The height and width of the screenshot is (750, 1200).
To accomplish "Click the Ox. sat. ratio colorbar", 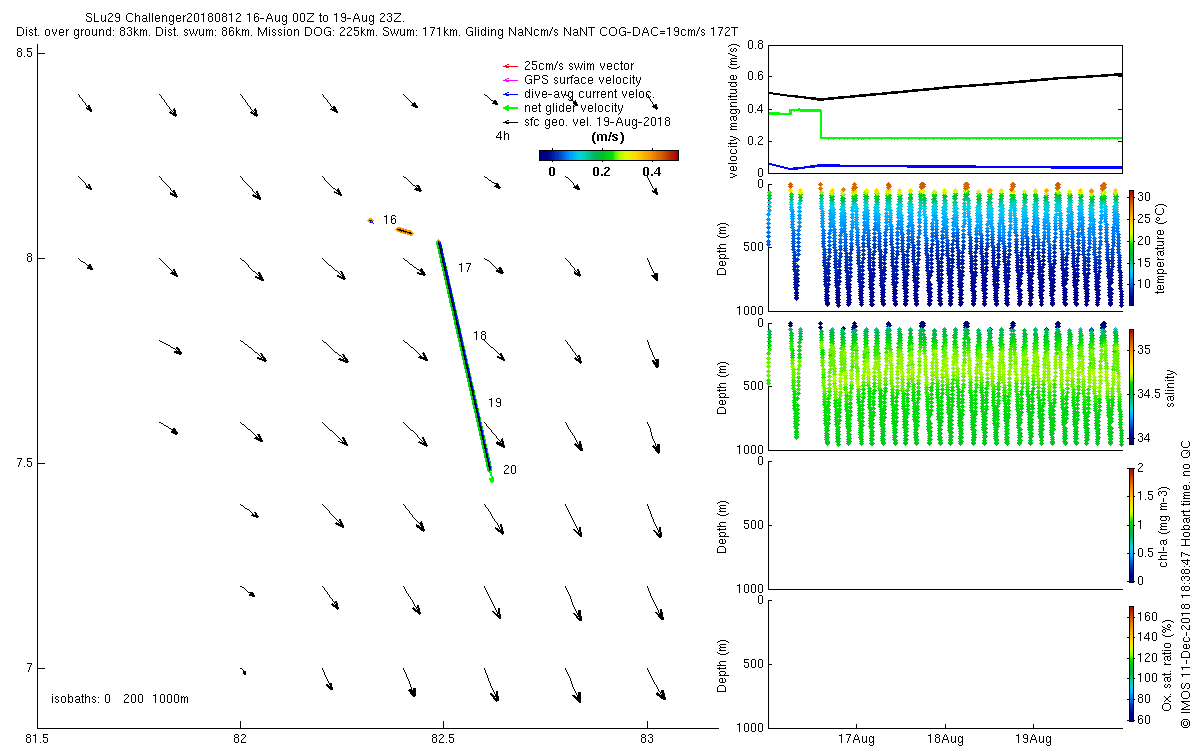I will pyautogui.click(x=1131, y=663).
